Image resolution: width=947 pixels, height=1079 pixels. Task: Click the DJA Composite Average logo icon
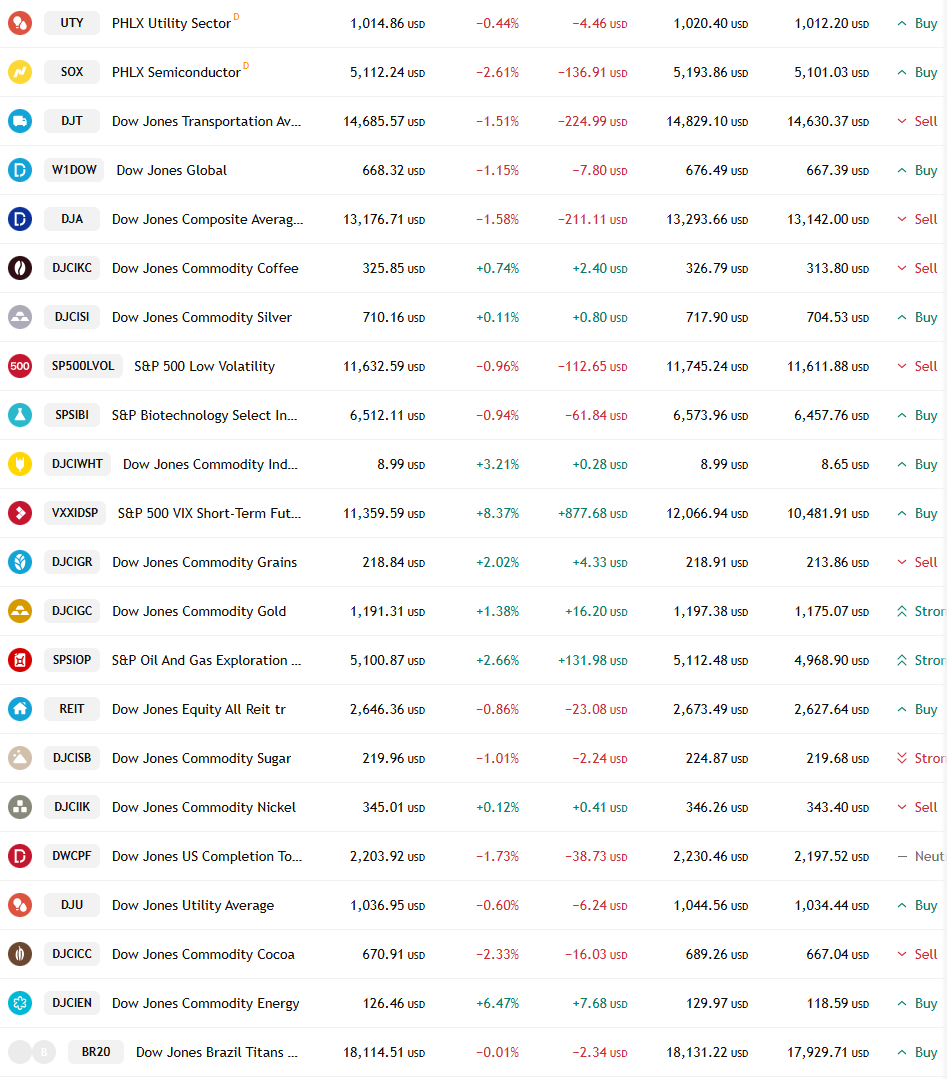pyautogui.click(x=20, y=220)
